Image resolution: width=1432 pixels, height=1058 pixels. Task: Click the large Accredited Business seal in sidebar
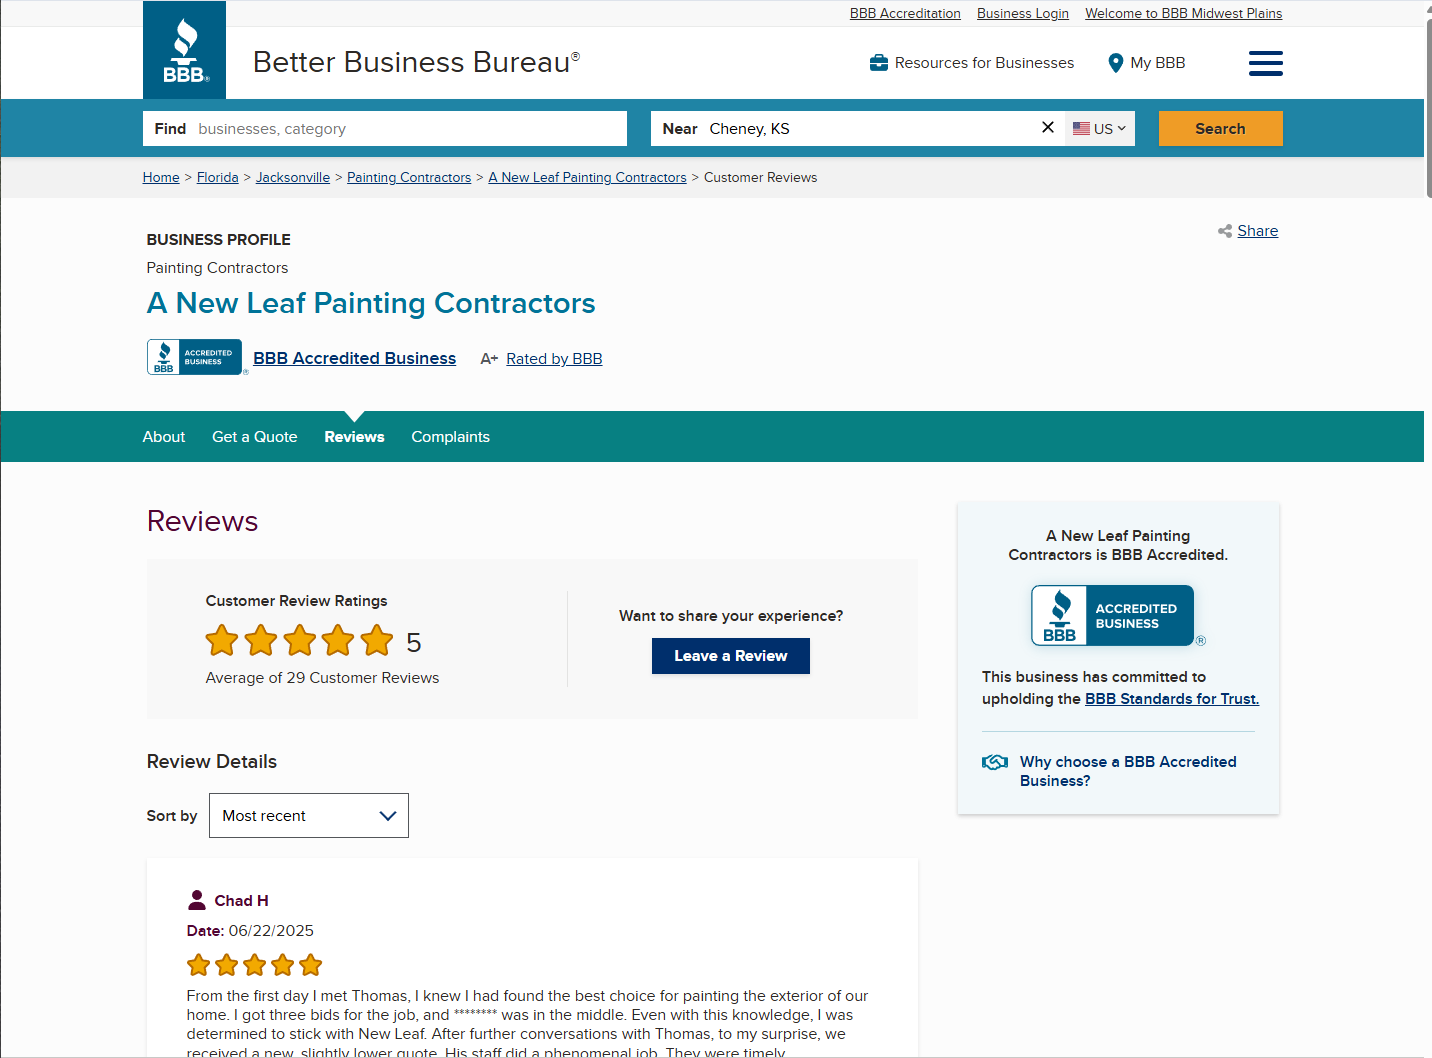(x=1112, y=615)
